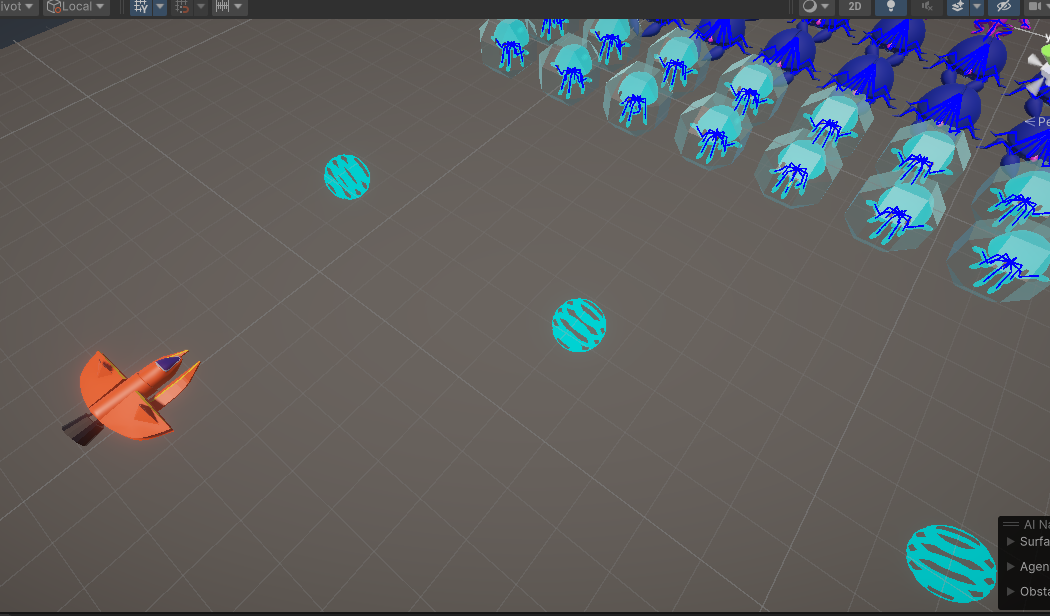Click the cyan sphere nearest the spaceship

tap(579, 325)
